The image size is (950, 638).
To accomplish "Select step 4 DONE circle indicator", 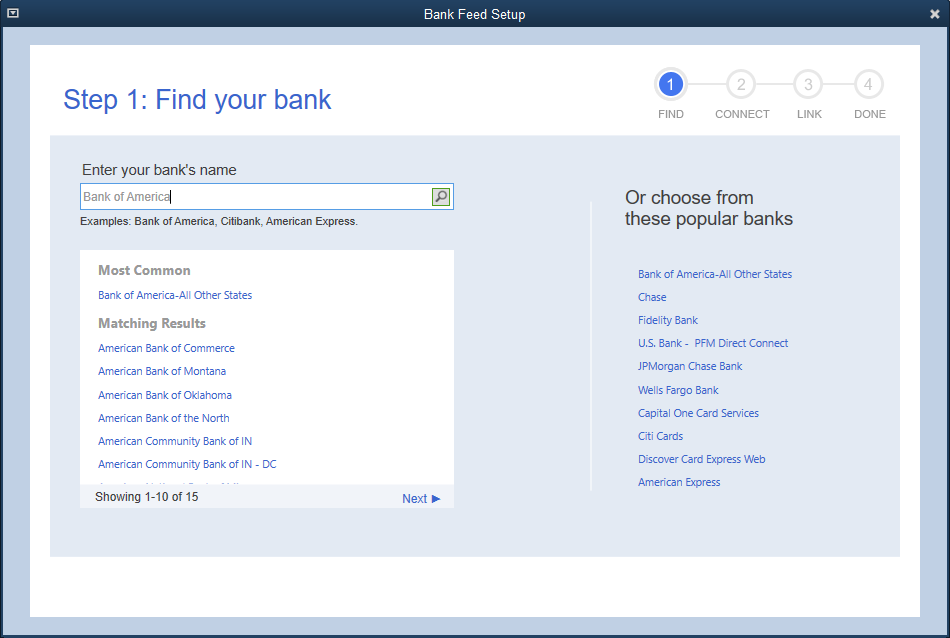I will [868, 84].
